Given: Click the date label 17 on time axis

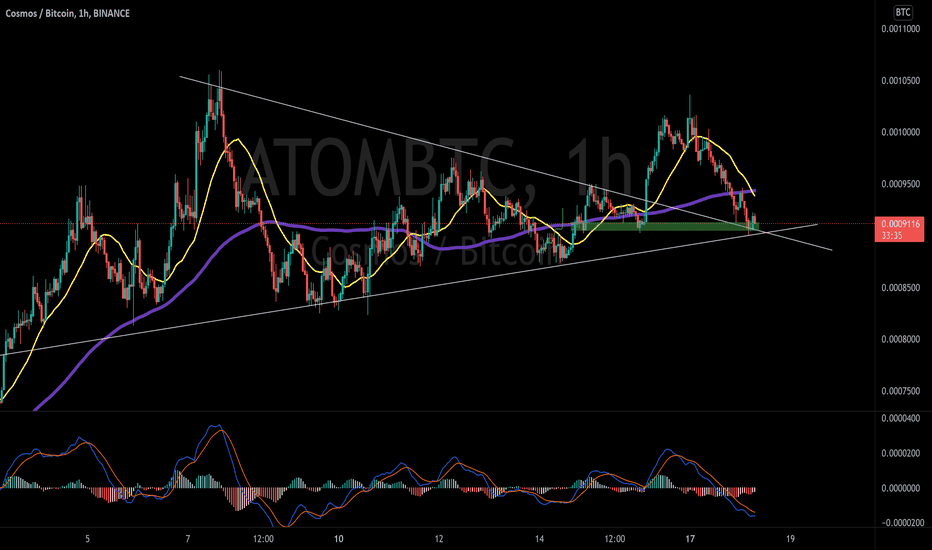Looking at the screenshot, I should coord(689,539).
